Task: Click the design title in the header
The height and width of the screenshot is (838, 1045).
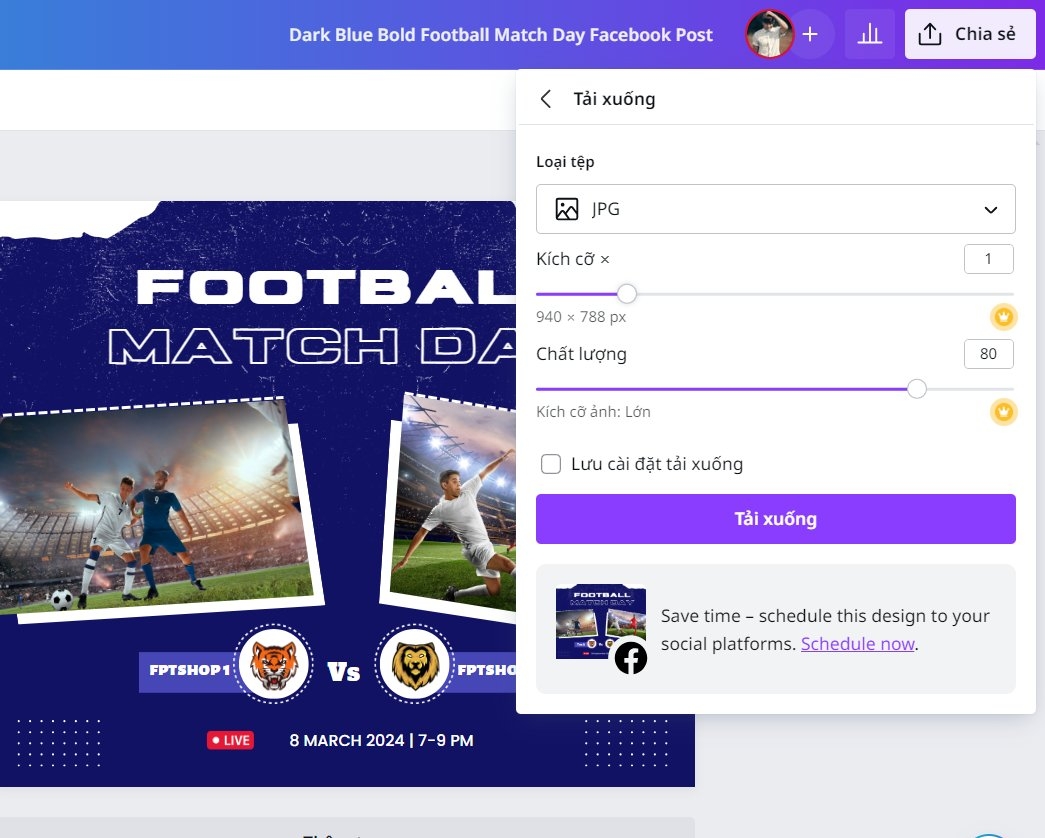Action: [501, 35]
